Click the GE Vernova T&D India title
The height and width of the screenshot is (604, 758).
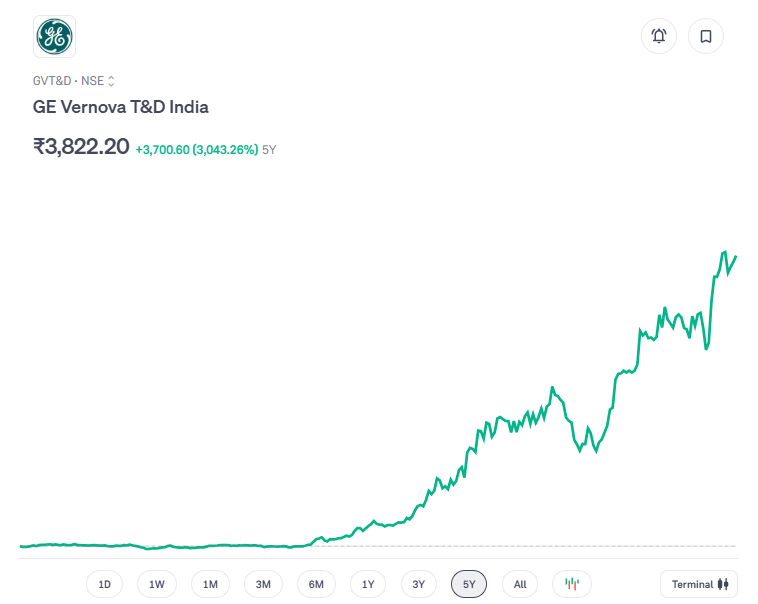click(121, 107)
